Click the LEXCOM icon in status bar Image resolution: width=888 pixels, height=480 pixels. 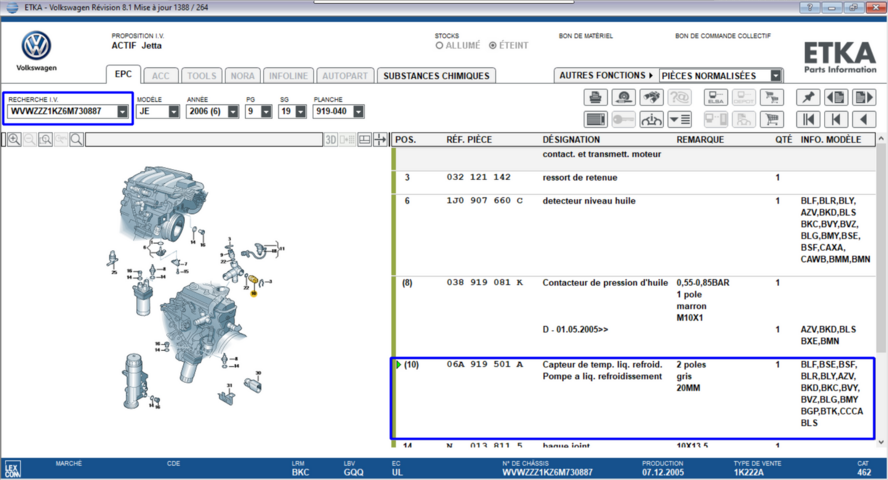(x=12, y=469)
